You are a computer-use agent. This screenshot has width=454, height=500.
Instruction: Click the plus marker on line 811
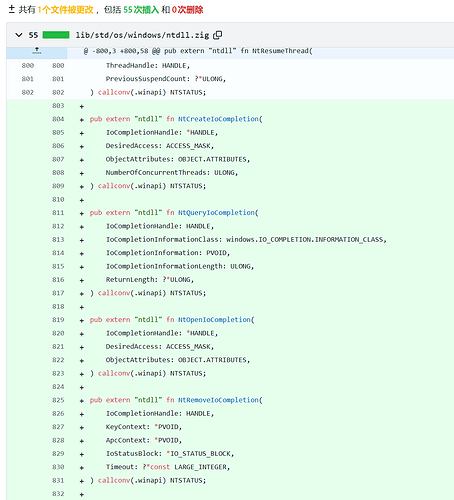point(82,213)
